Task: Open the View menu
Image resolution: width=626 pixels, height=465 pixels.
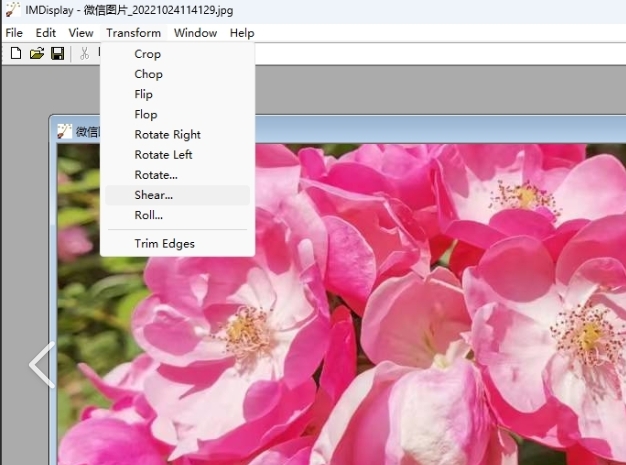Action: tap(81, 33)
